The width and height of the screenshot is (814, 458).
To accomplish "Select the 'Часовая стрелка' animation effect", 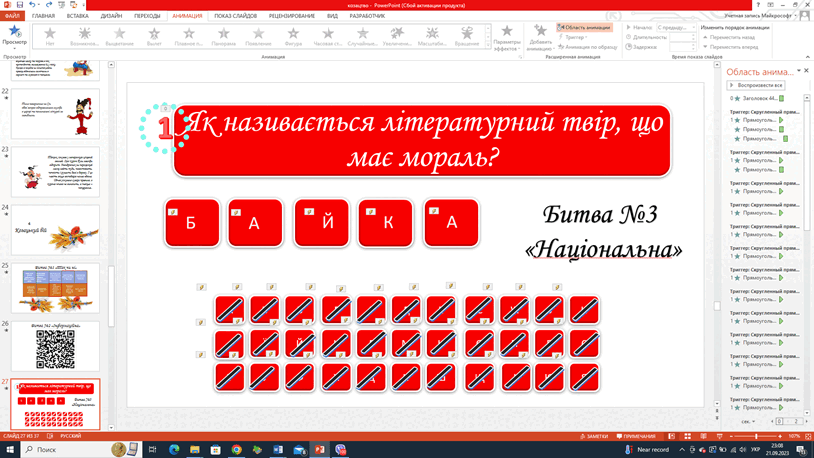I will (328, 36).
